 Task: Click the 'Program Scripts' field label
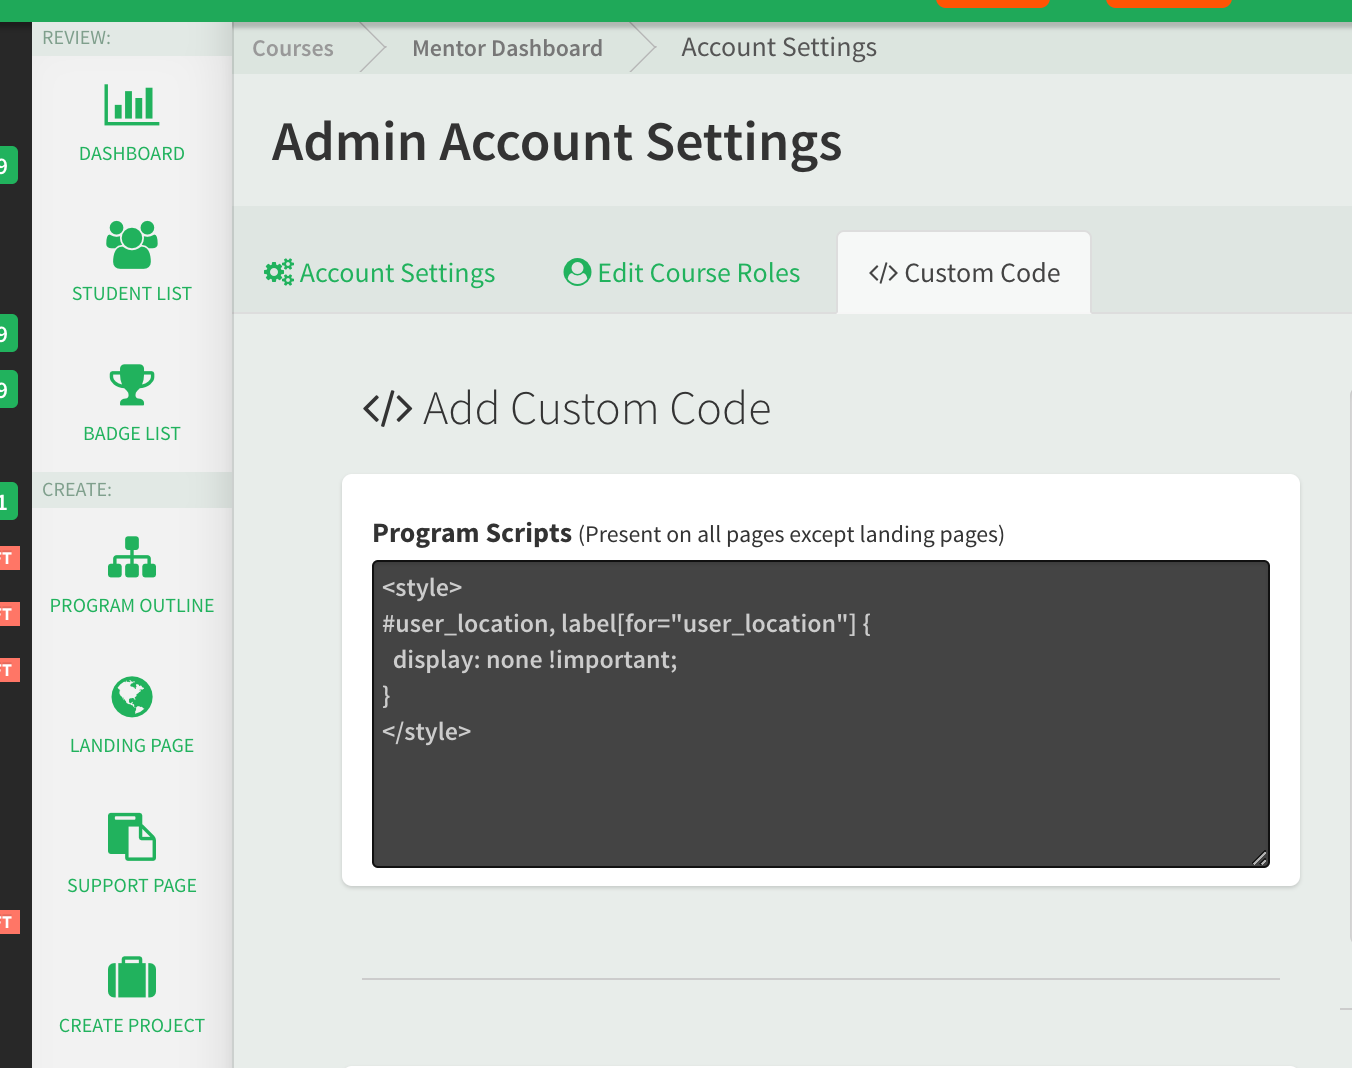[x=472, y=533]
